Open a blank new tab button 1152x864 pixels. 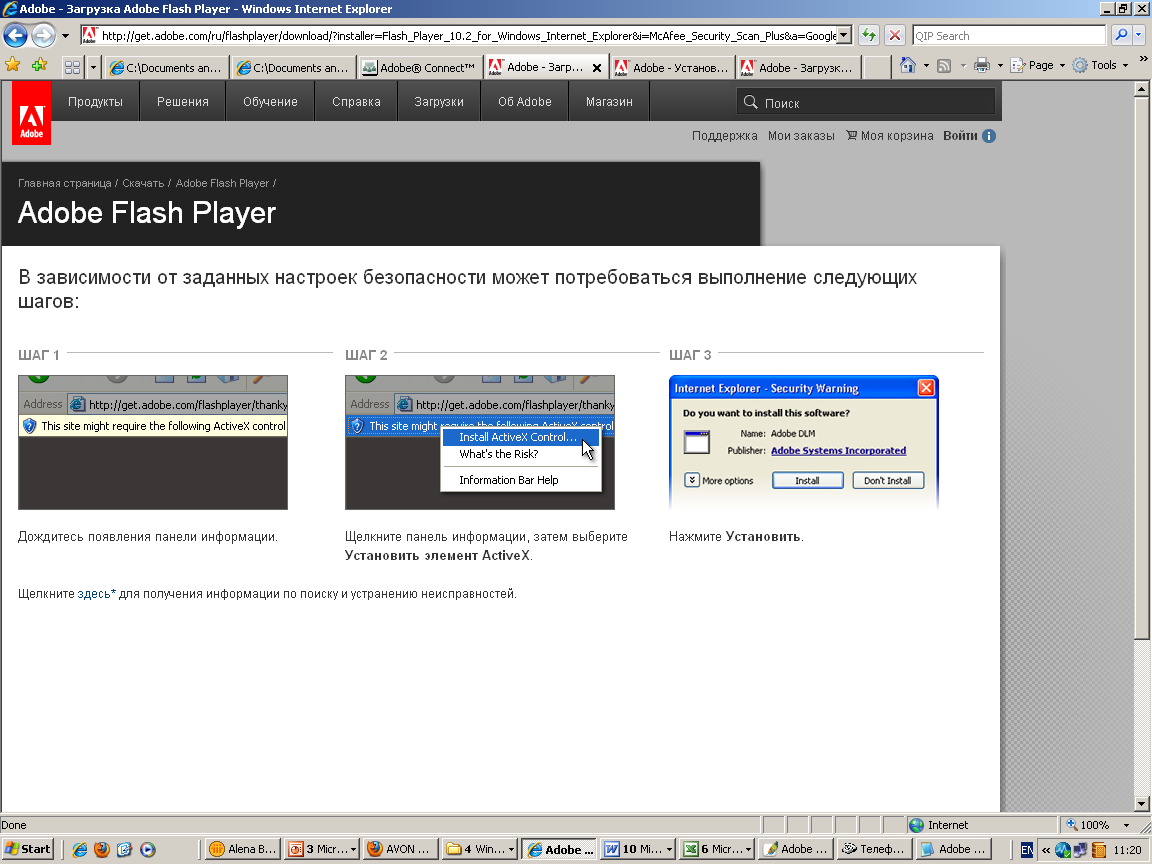[x=876, y=67]
